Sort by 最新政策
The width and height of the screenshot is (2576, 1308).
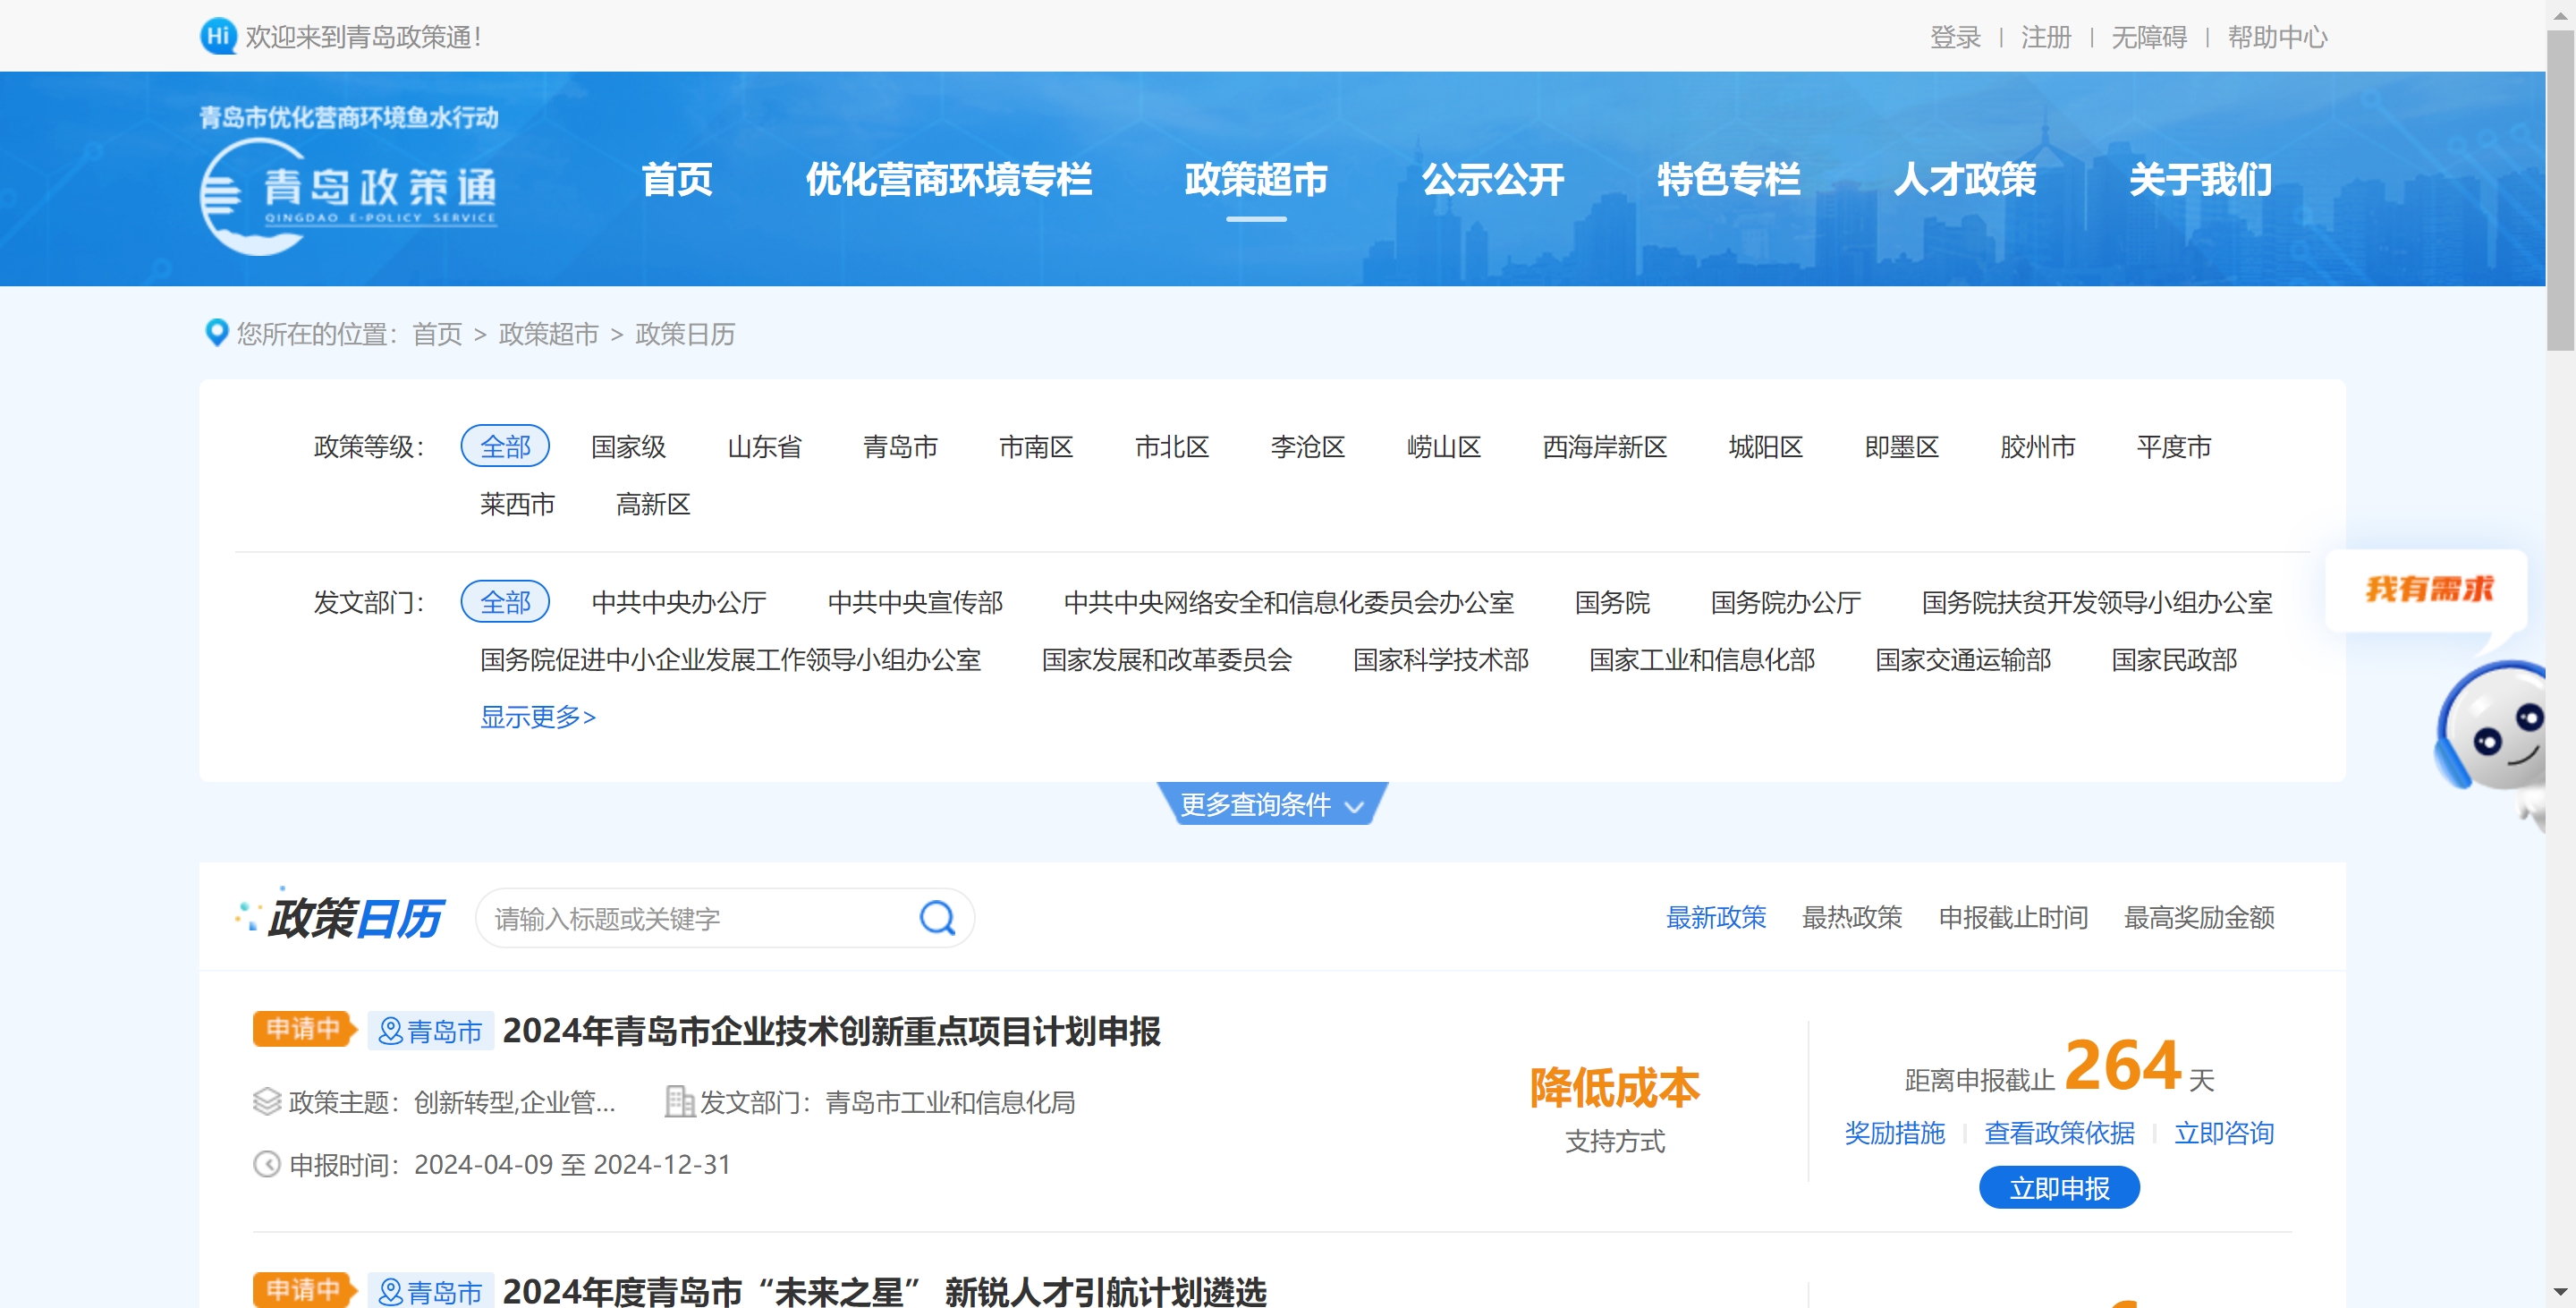pos(1716,916)
